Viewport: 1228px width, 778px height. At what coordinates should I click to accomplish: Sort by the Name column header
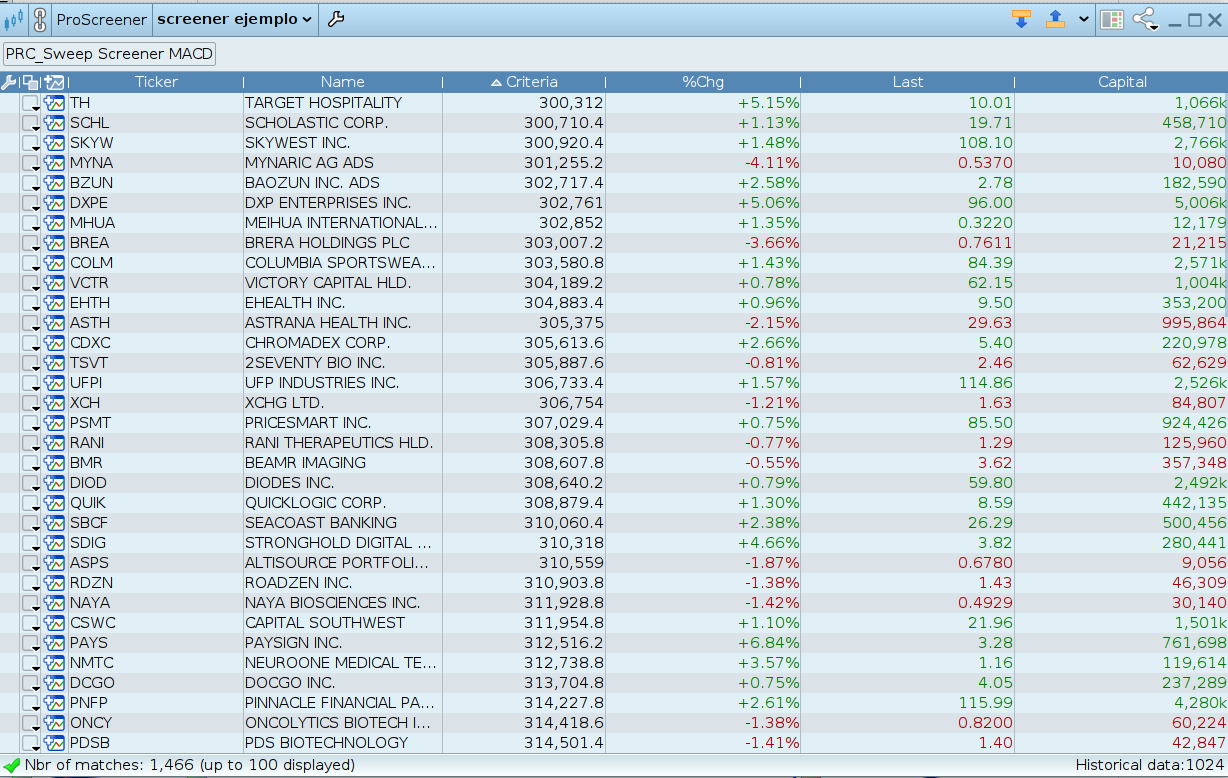343,82
